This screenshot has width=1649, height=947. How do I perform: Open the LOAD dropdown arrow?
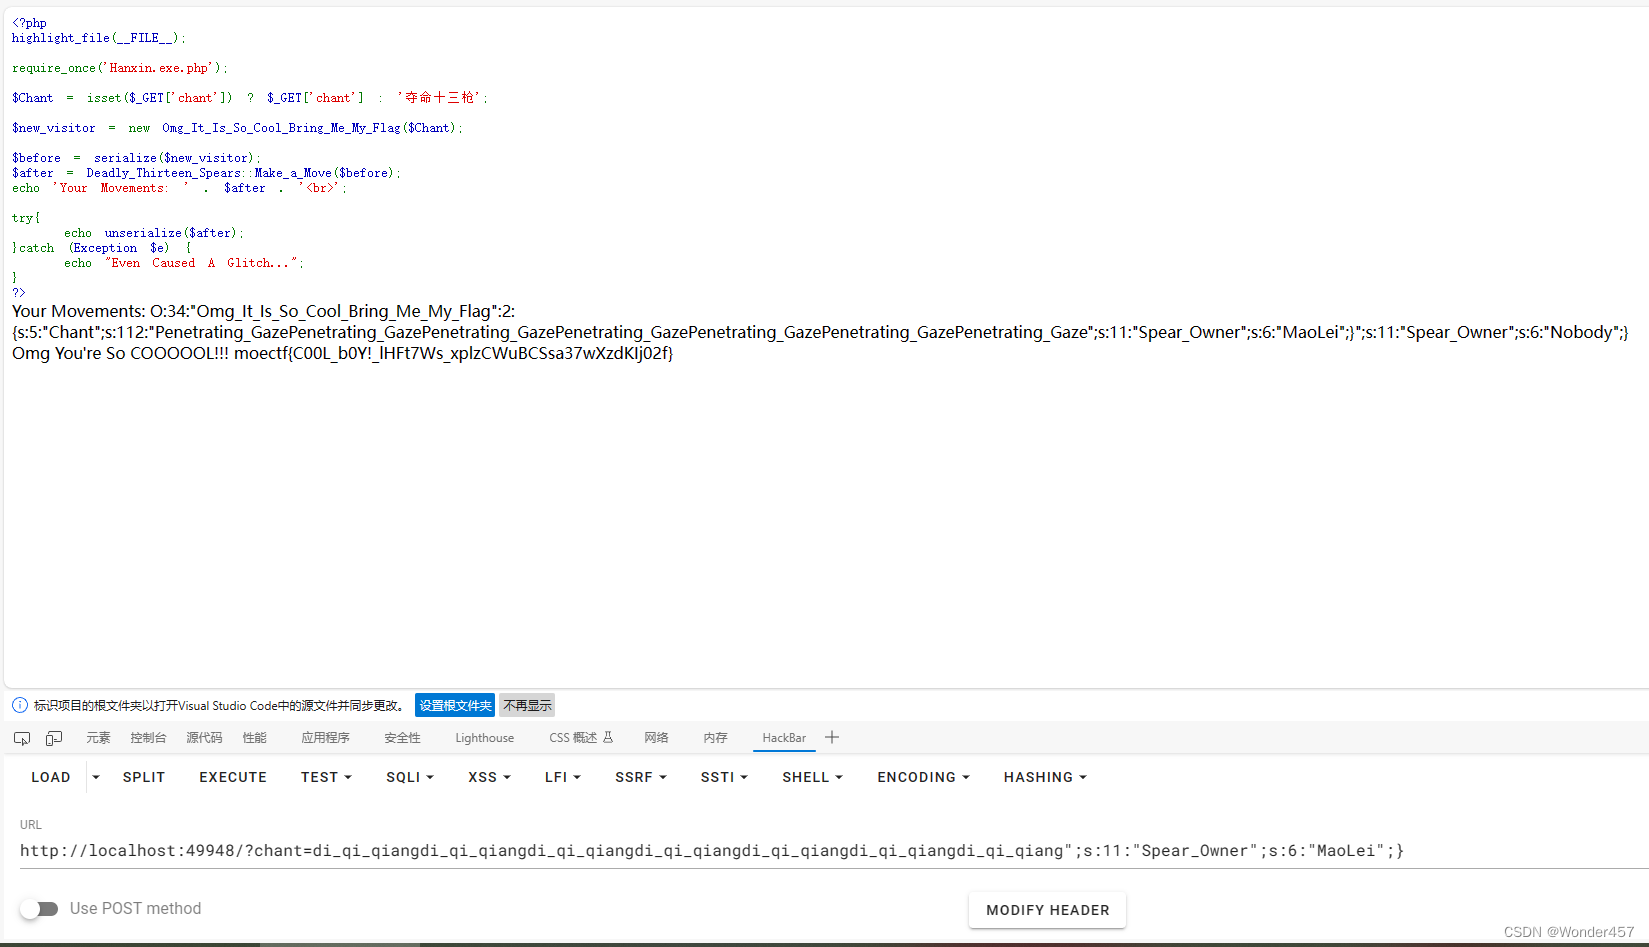[95, 777]
